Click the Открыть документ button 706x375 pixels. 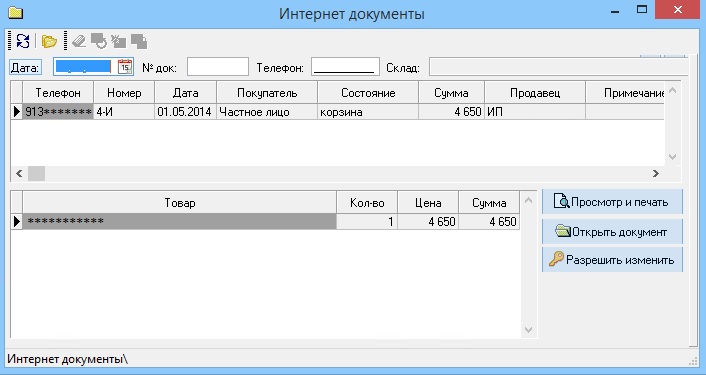(x=612, y=232)
